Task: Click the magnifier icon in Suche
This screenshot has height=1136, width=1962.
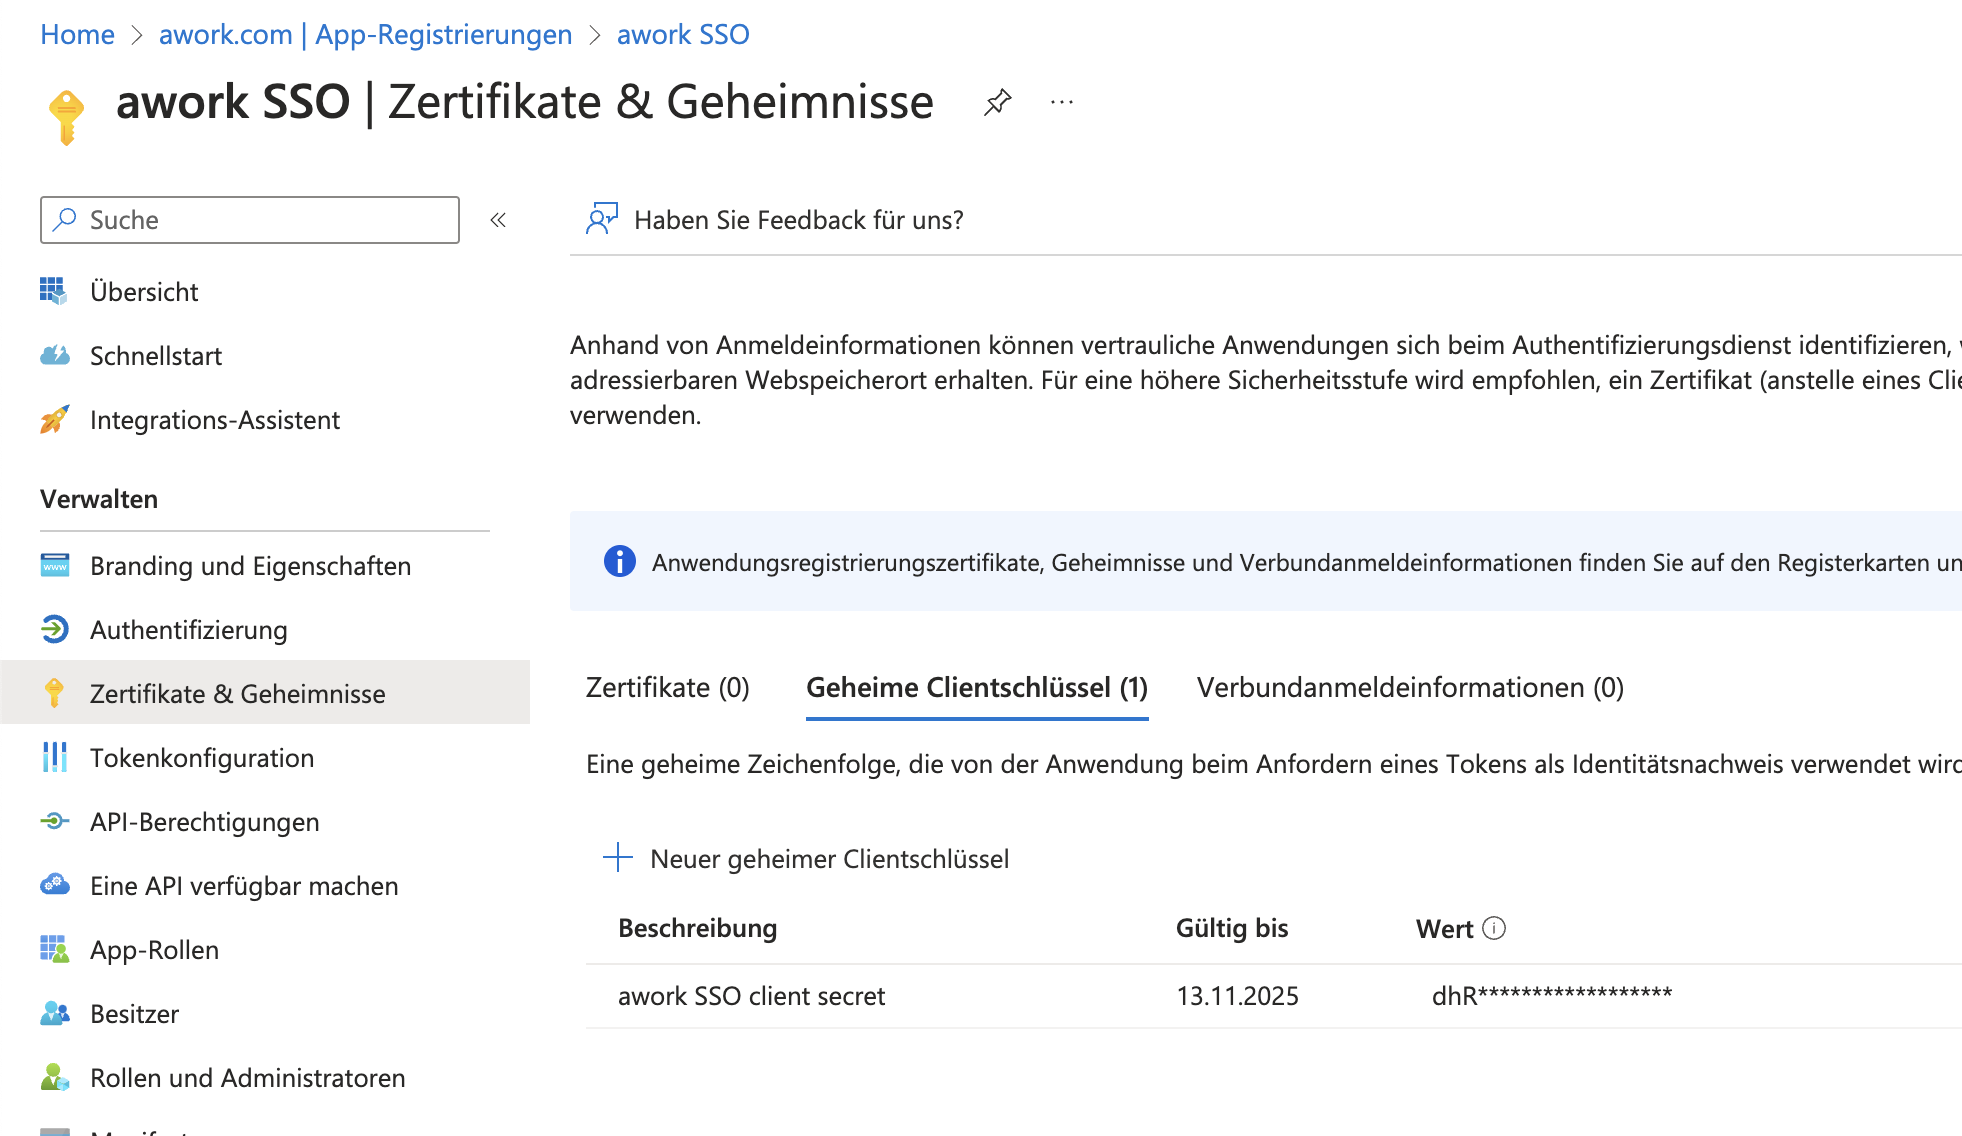Action: coord(65,219)
